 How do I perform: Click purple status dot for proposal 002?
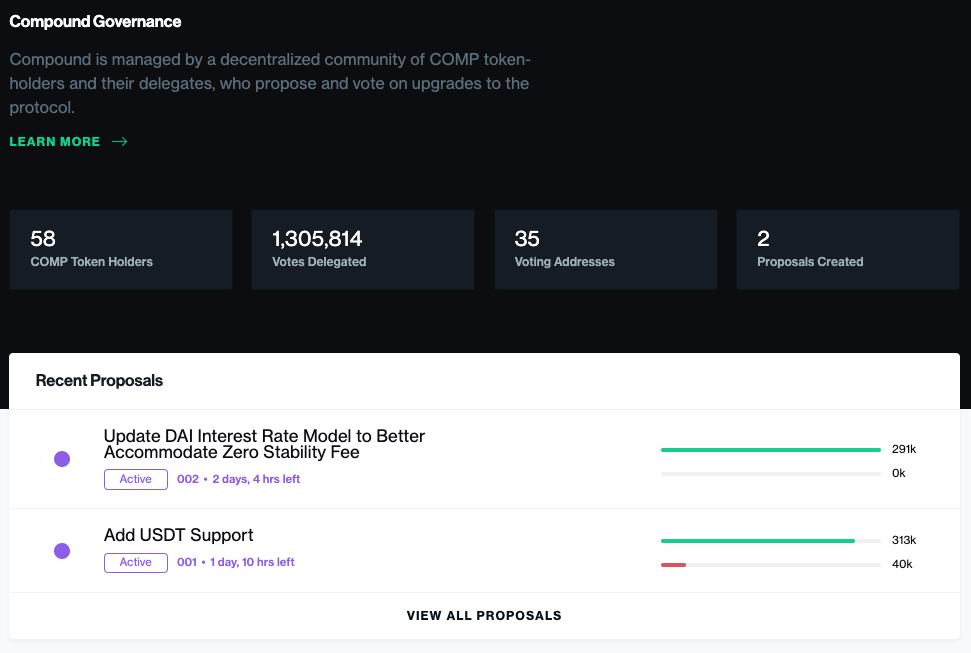click(62, 459)
